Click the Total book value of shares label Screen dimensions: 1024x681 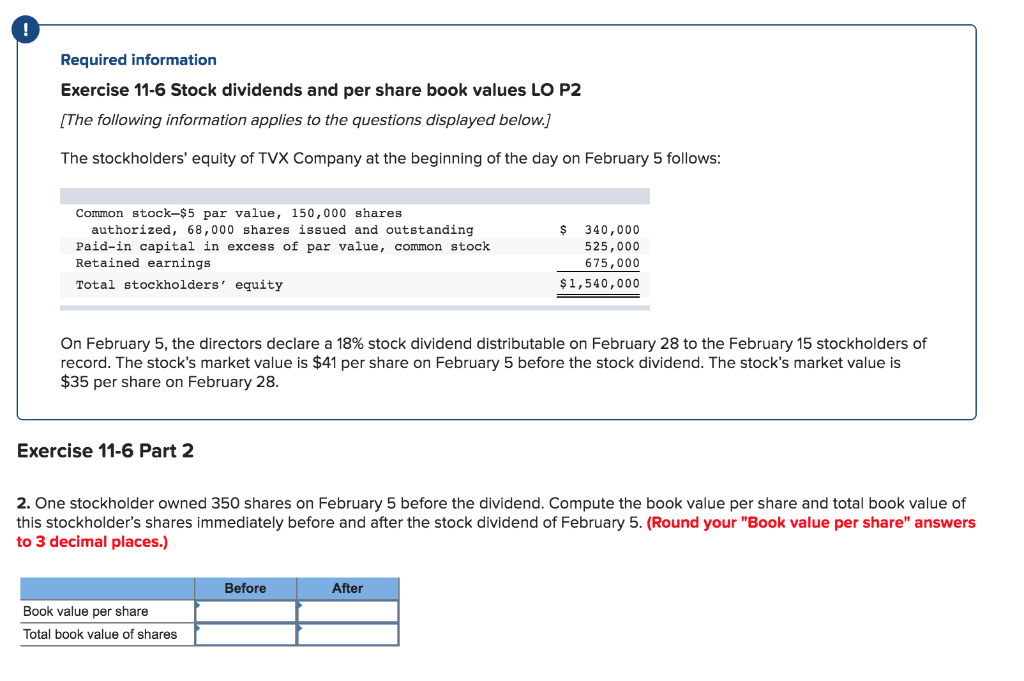point(100,634)
